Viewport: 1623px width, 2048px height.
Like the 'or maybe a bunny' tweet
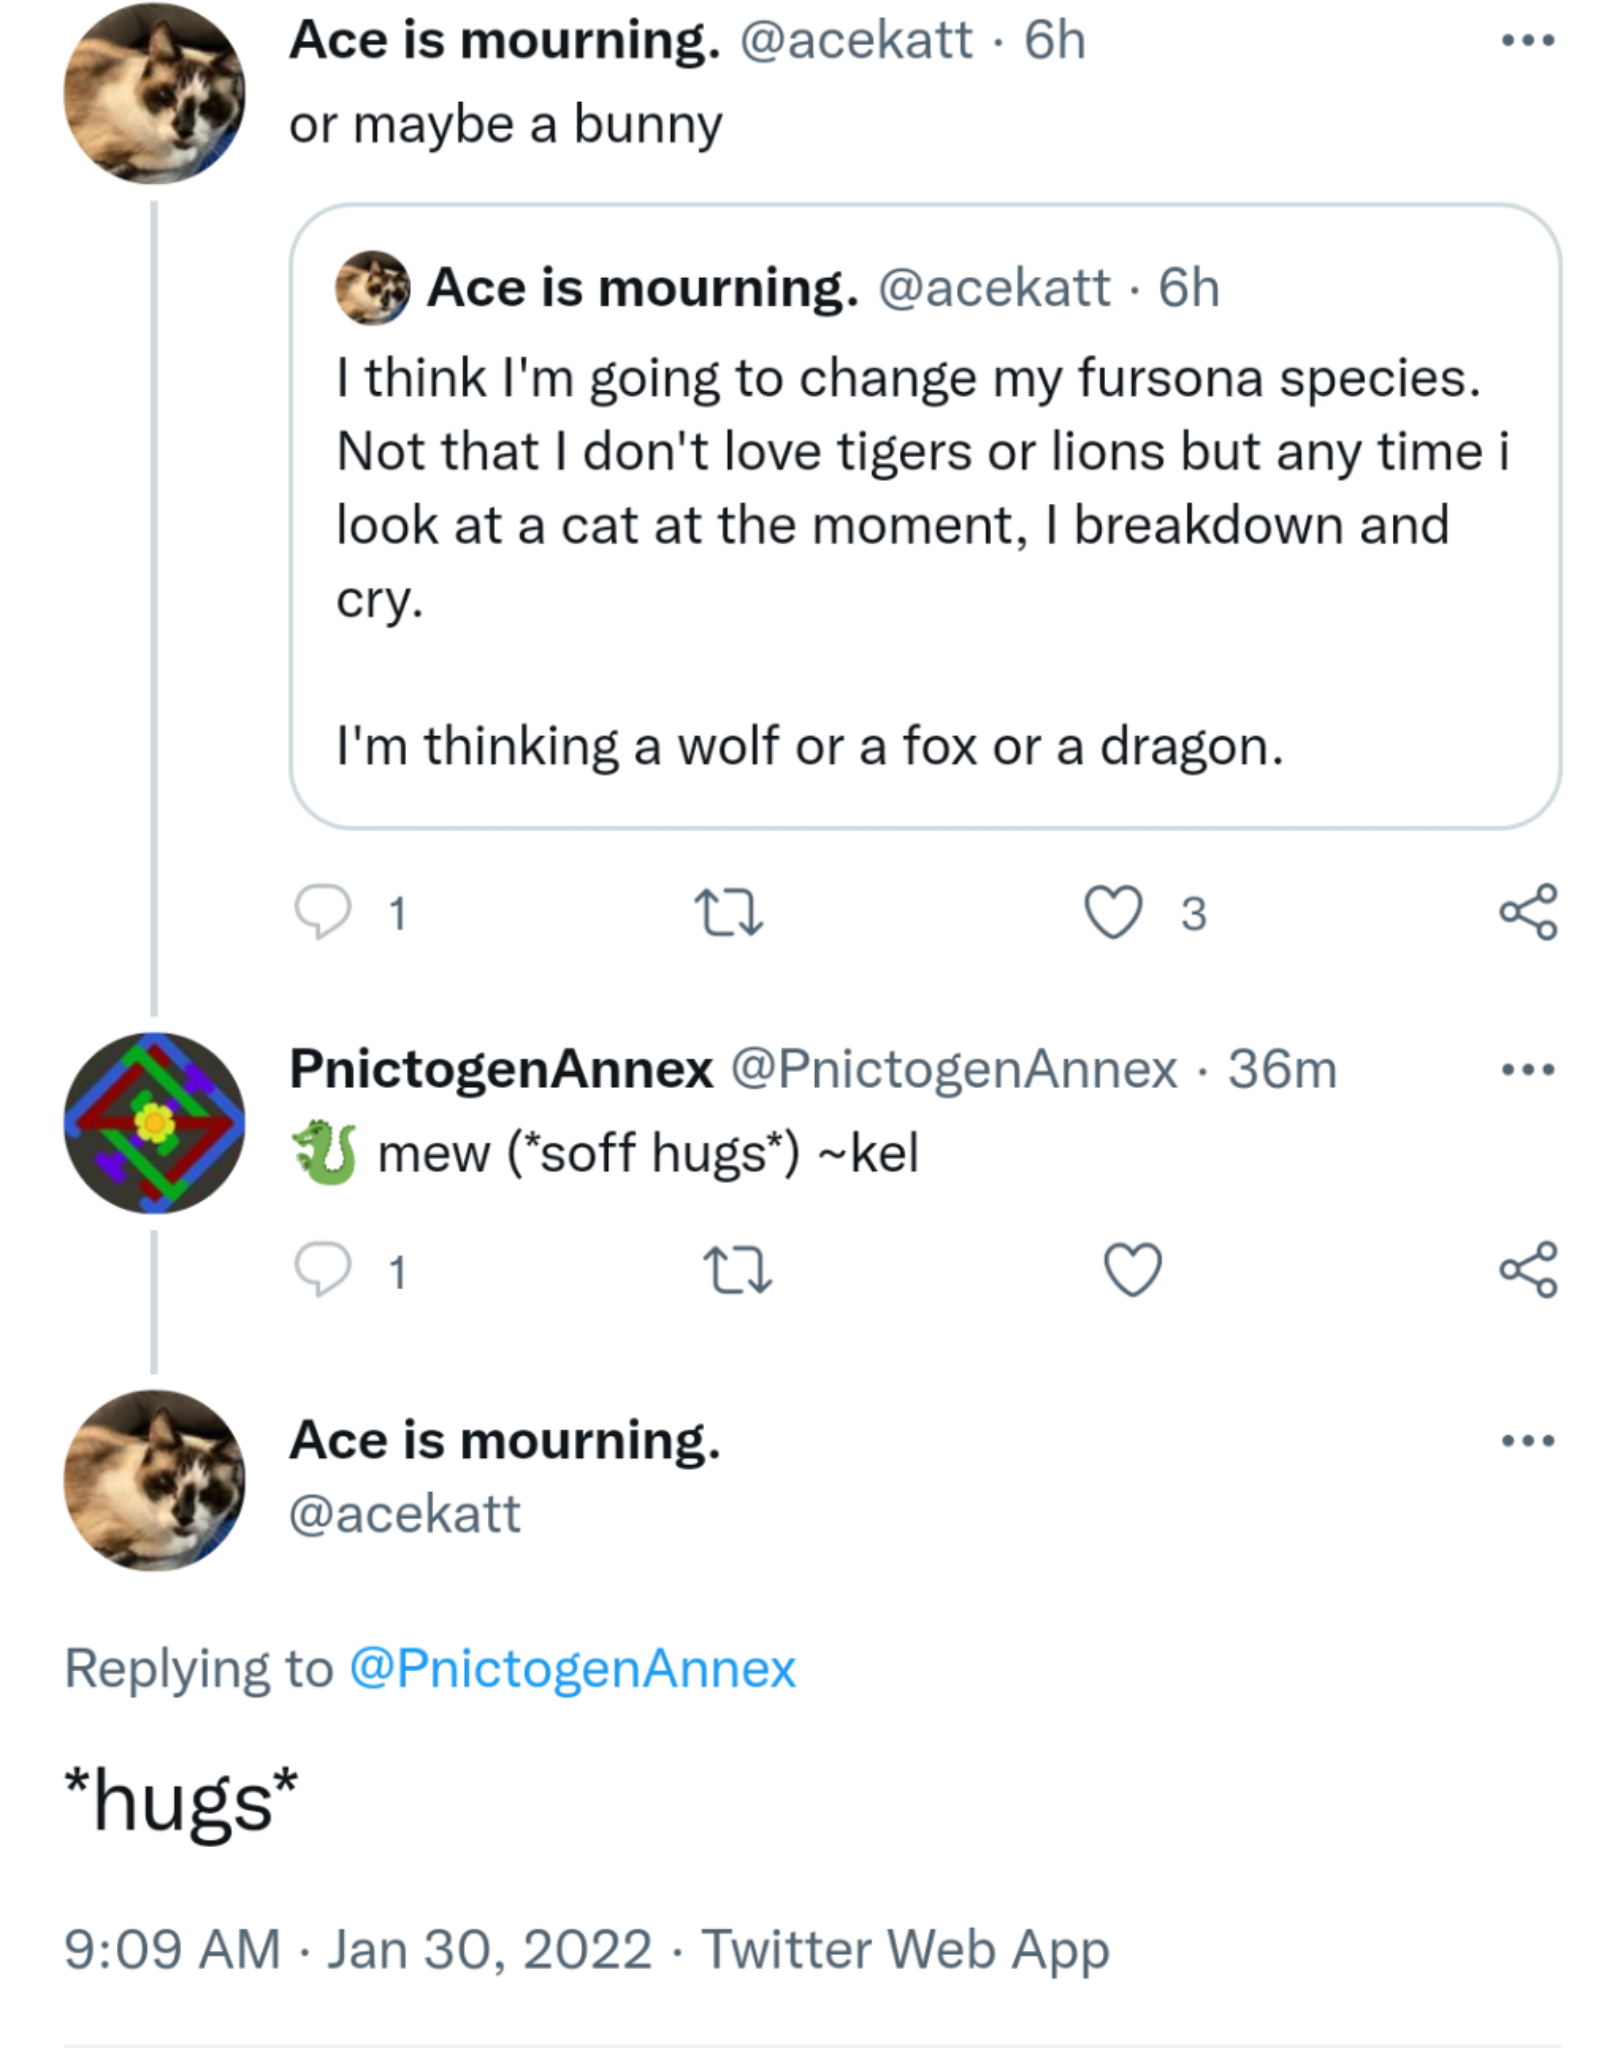point(1113,913)
